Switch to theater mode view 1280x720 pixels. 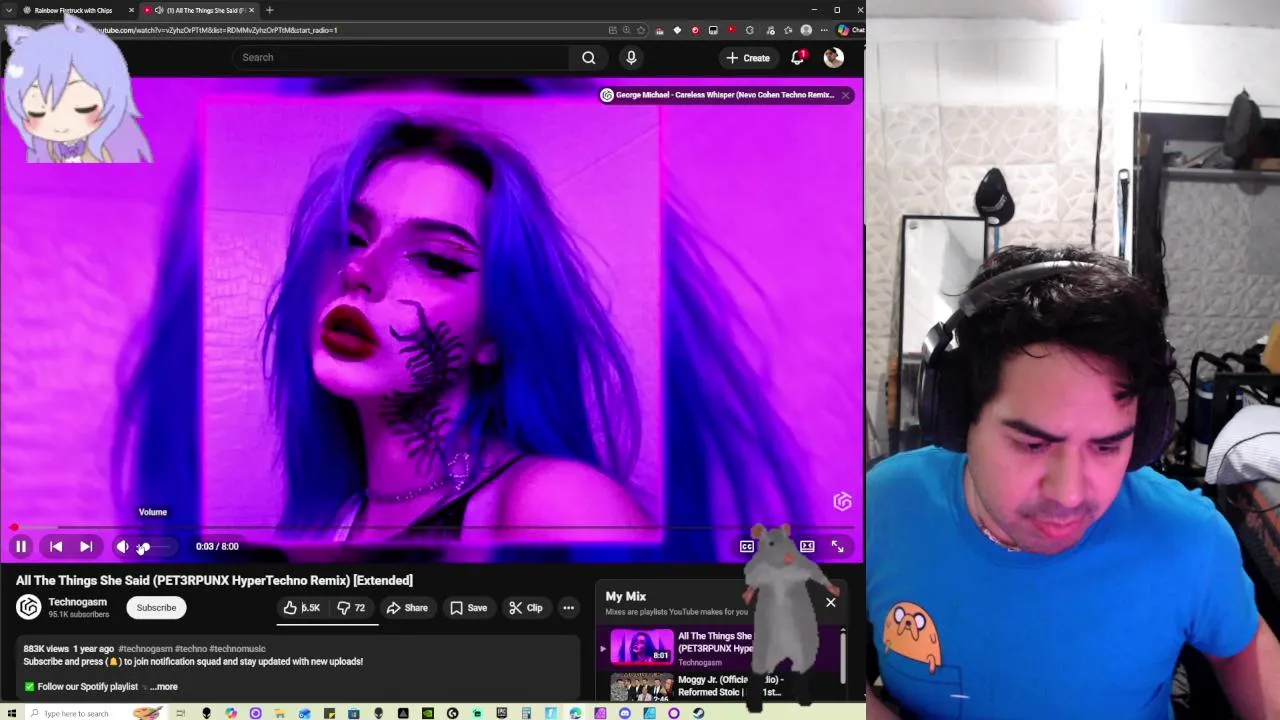click(x=807, y=546)
